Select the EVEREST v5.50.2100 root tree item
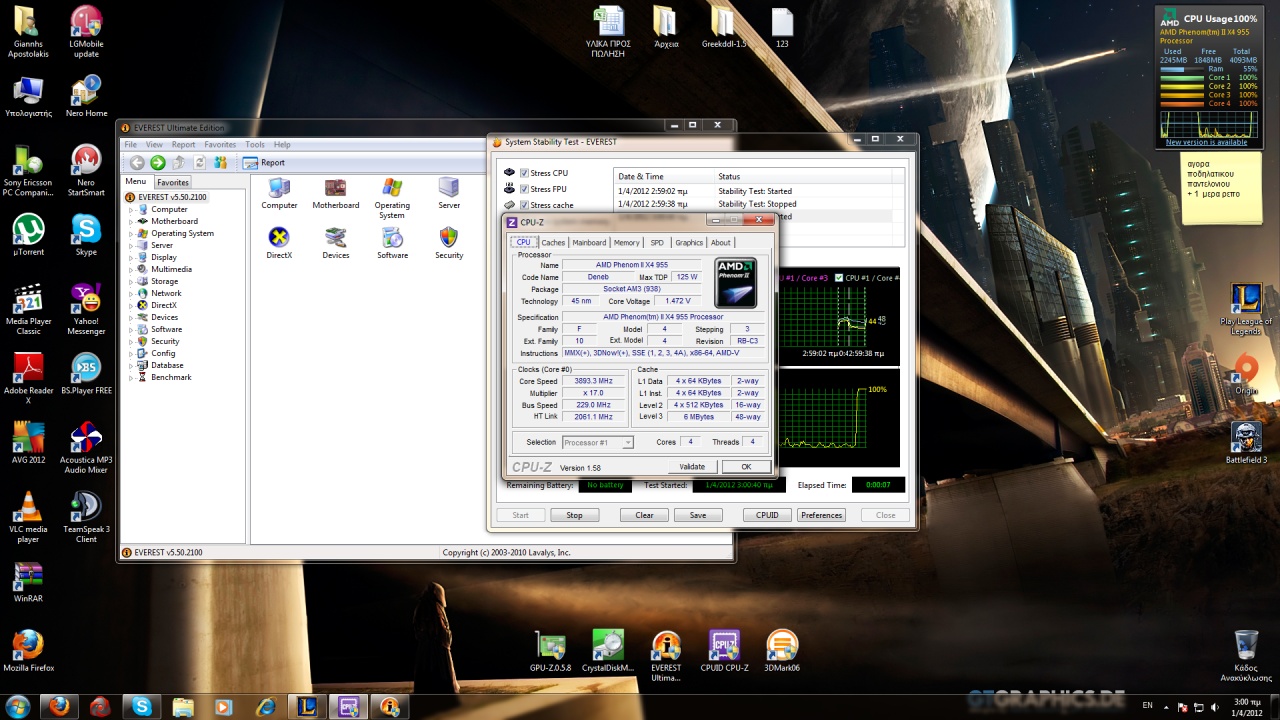1280x720 pixels. (x=172, y=198)
